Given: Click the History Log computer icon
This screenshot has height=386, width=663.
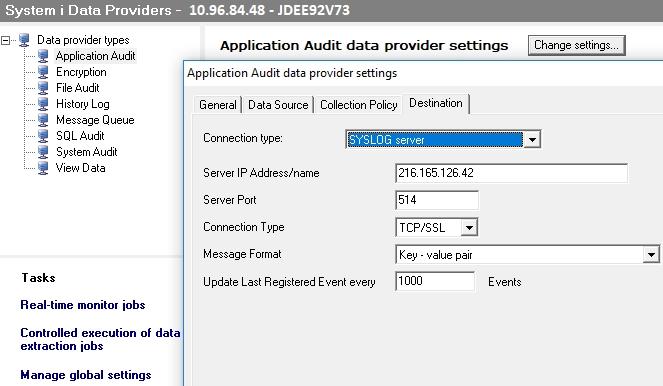Looking at the screenshot, I should 43,104.
